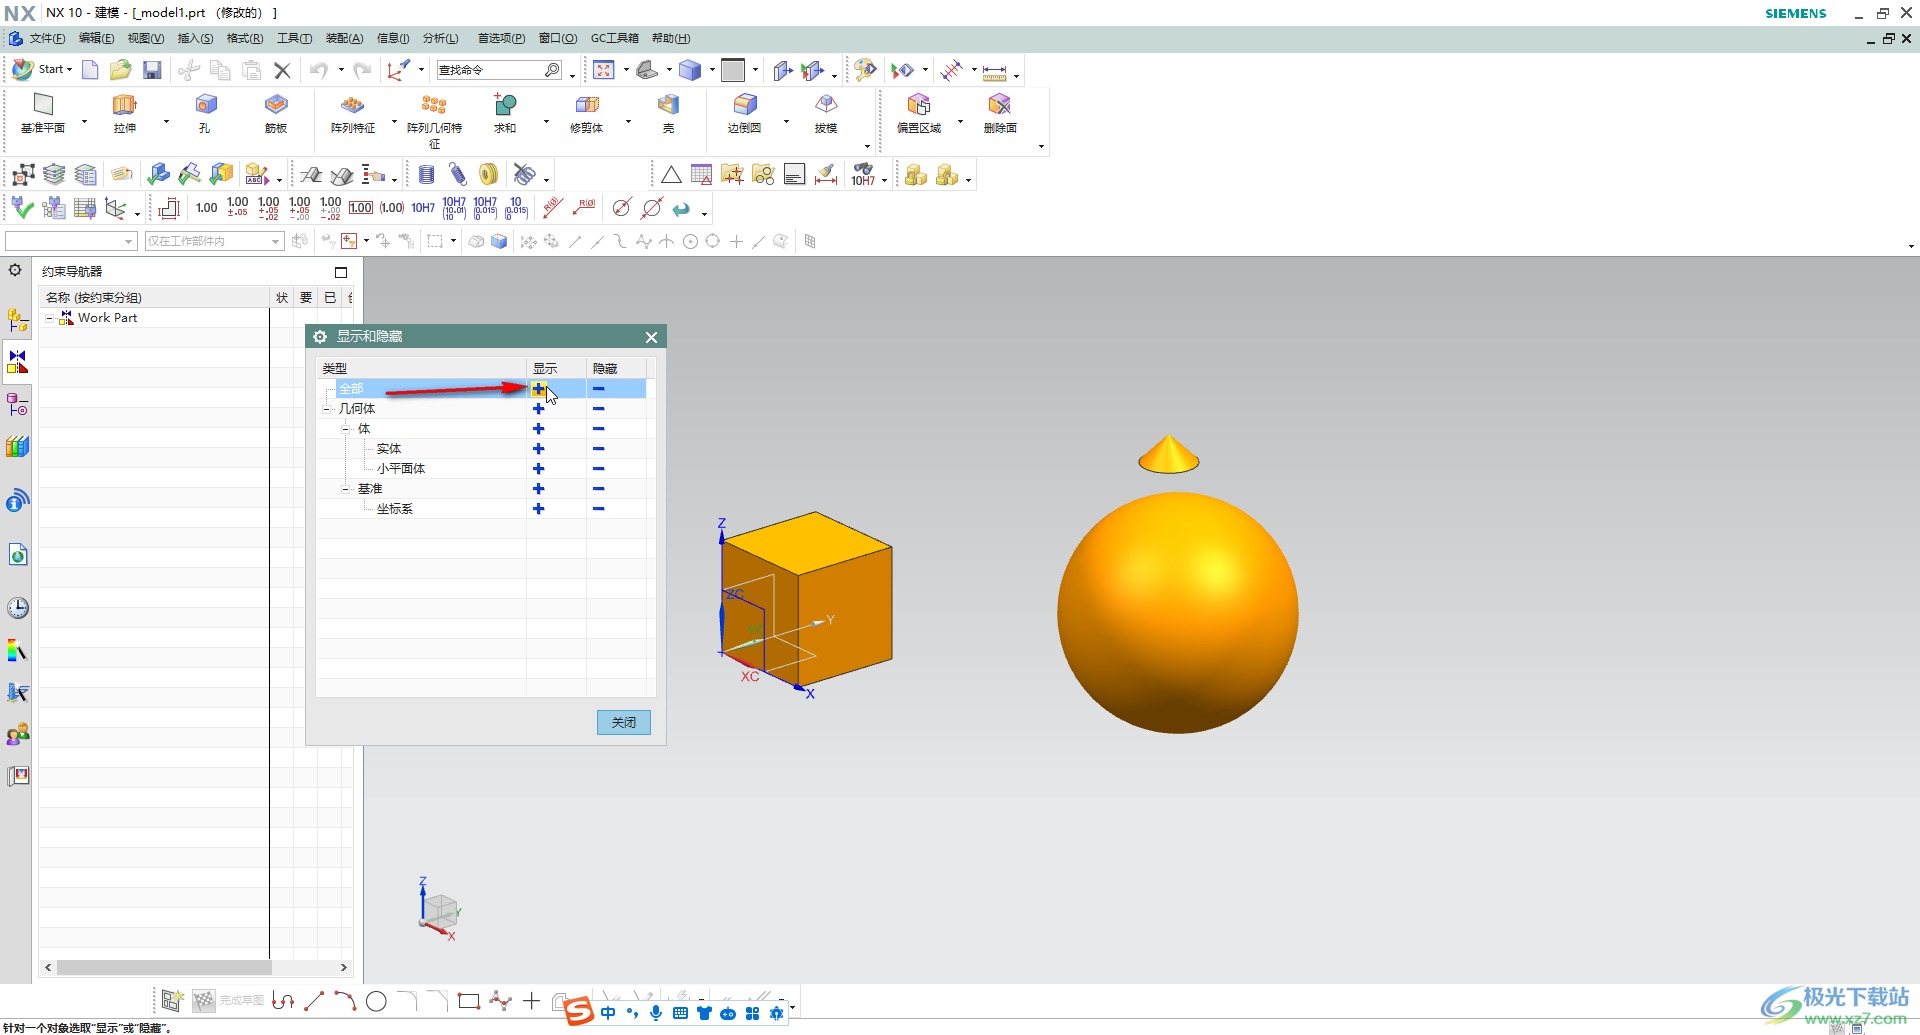Collapse the Work Part tree node

pyautogui.click(x=50, y=318)
